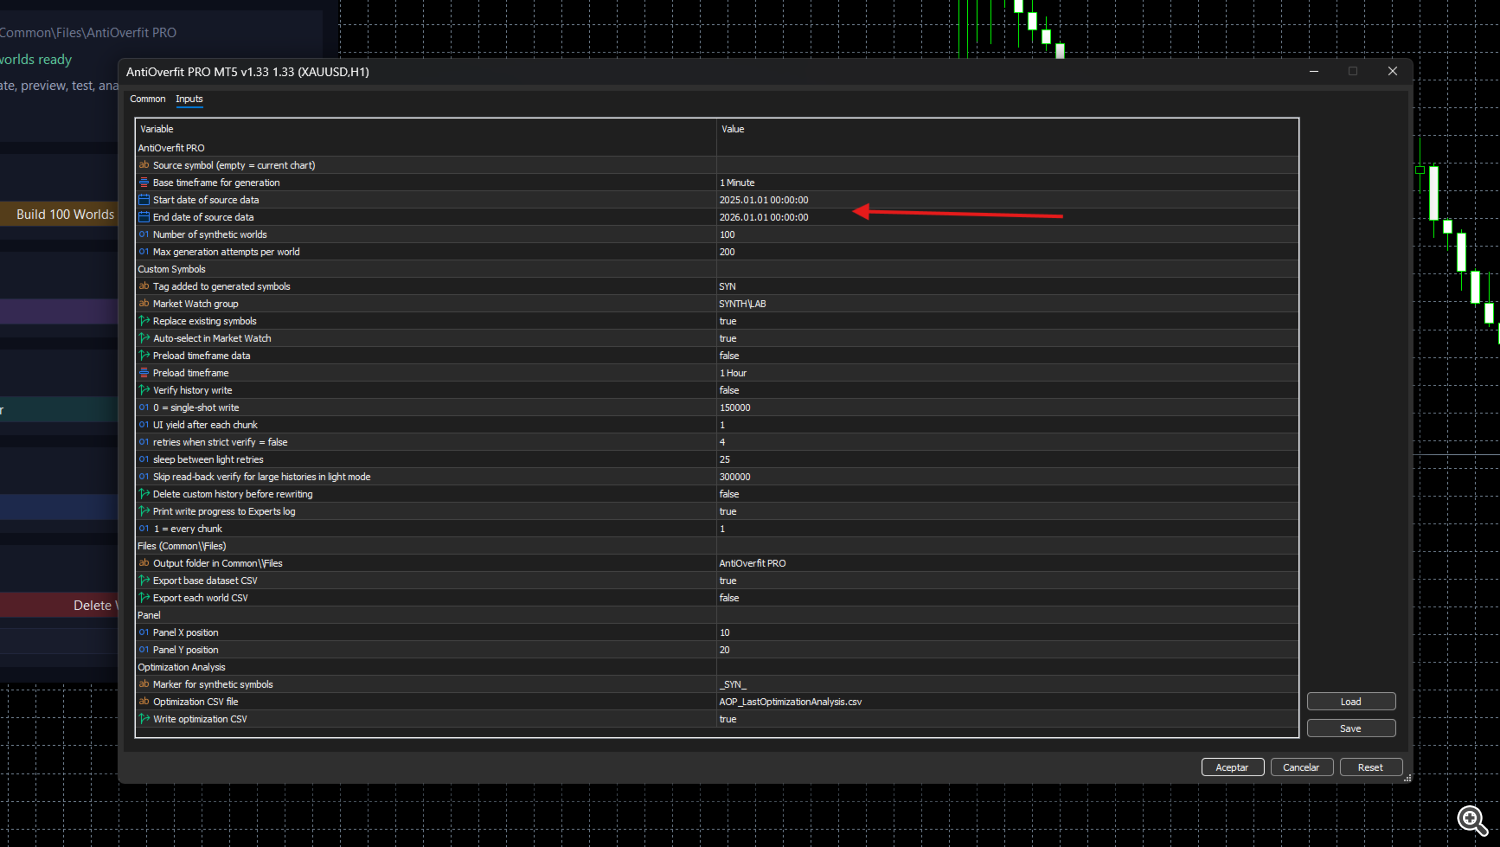Click the string icon beside Output folder in Common\Files
The height and width of the screenshot is (847, 1500).
[x=144, y=563]
